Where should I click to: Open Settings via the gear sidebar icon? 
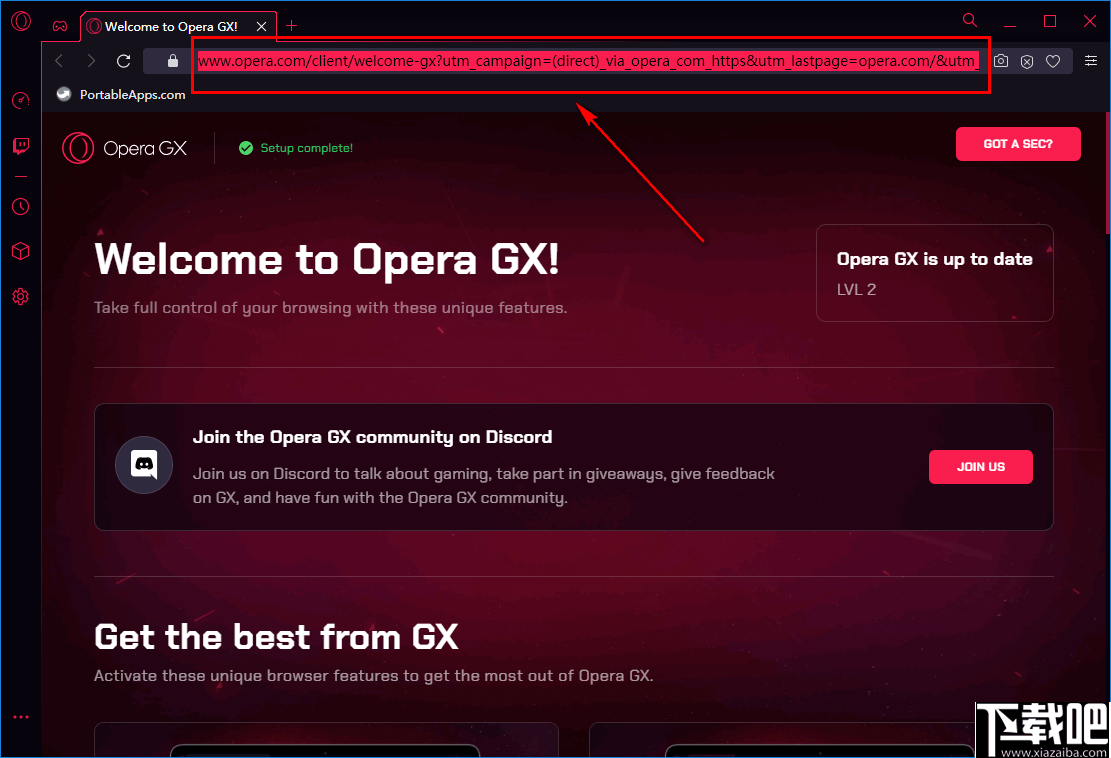pyautogui.click(x=21, y=296)
